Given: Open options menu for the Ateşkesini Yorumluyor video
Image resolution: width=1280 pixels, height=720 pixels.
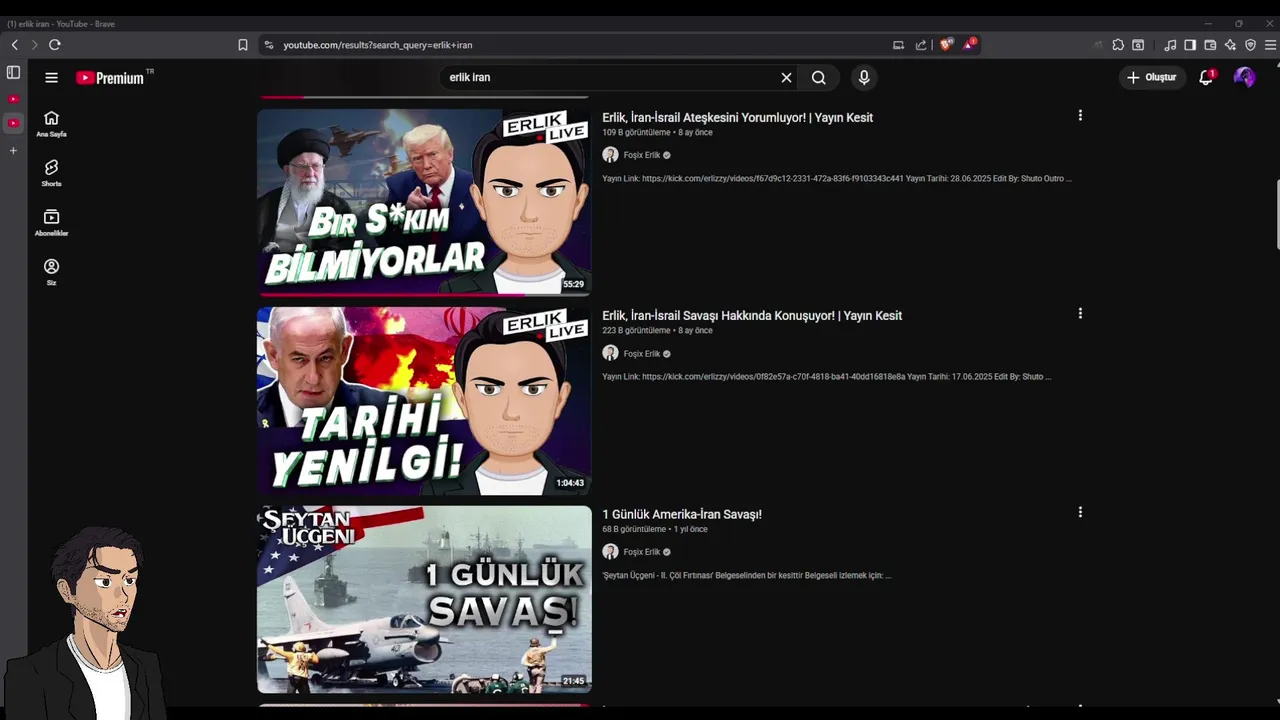Looking at the screenshot, I should [x=1080, y=116].
